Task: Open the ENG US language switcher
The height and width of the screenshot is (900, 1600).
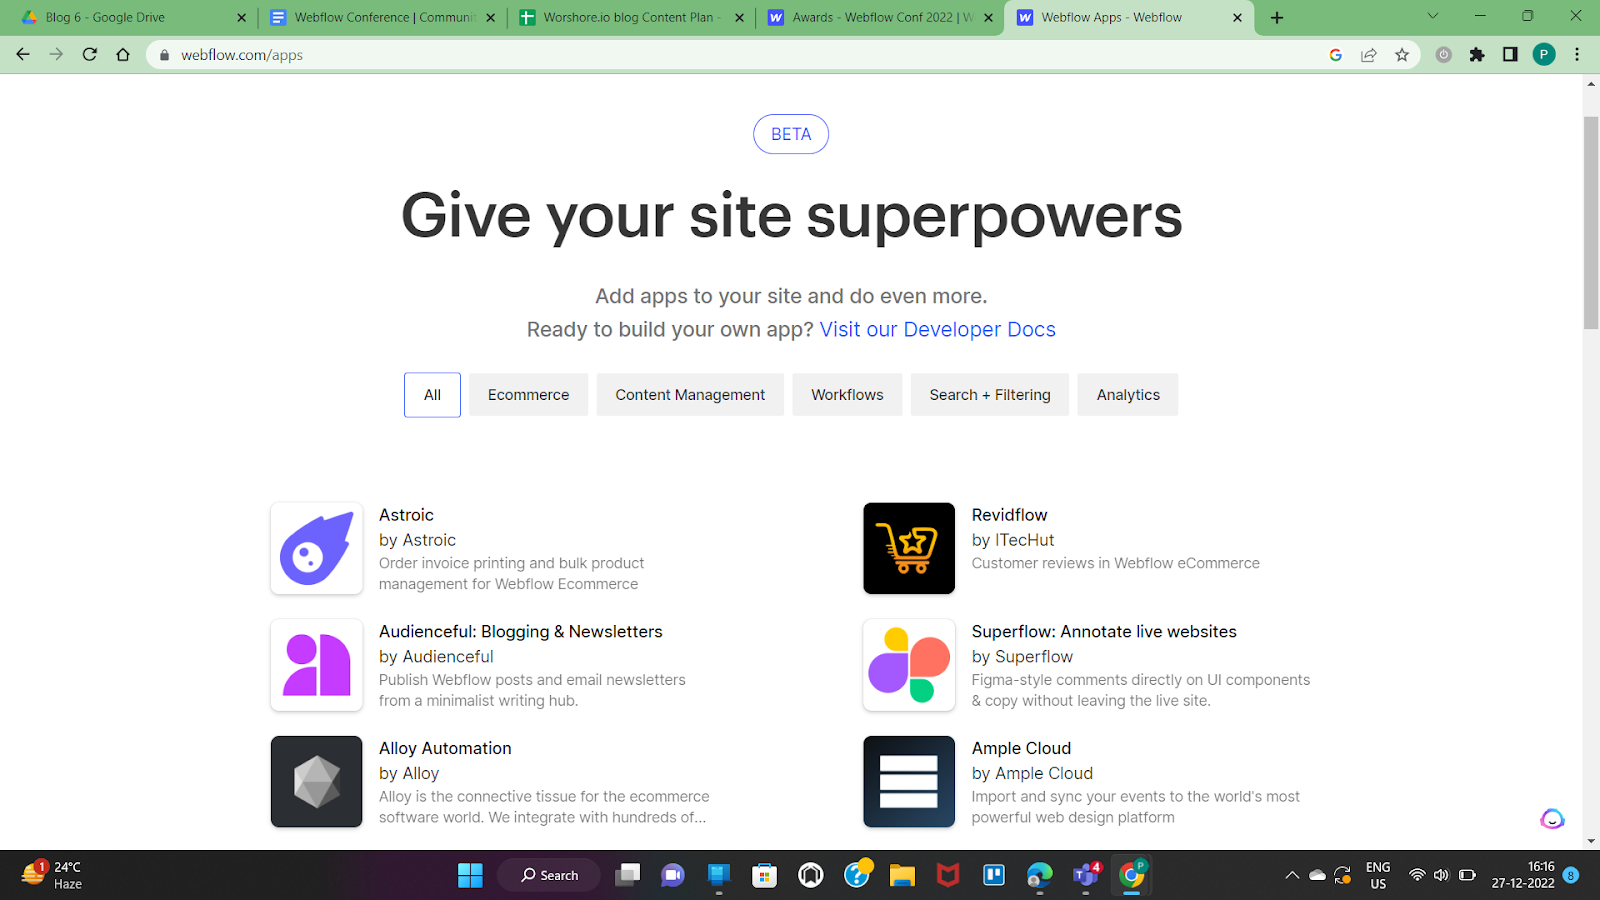Action: click(x=1378, y=875)
